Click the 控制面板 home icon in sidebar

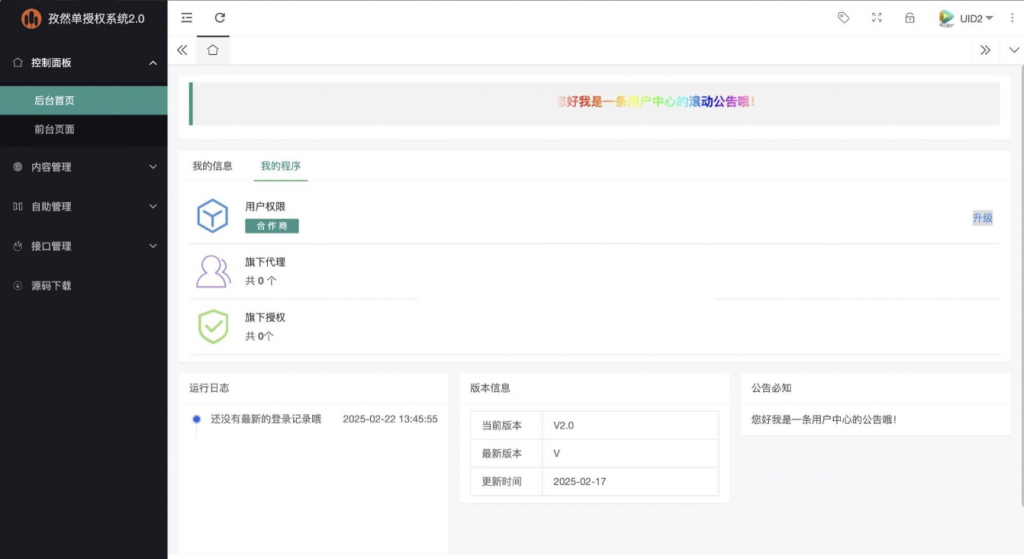pos(18,63)
